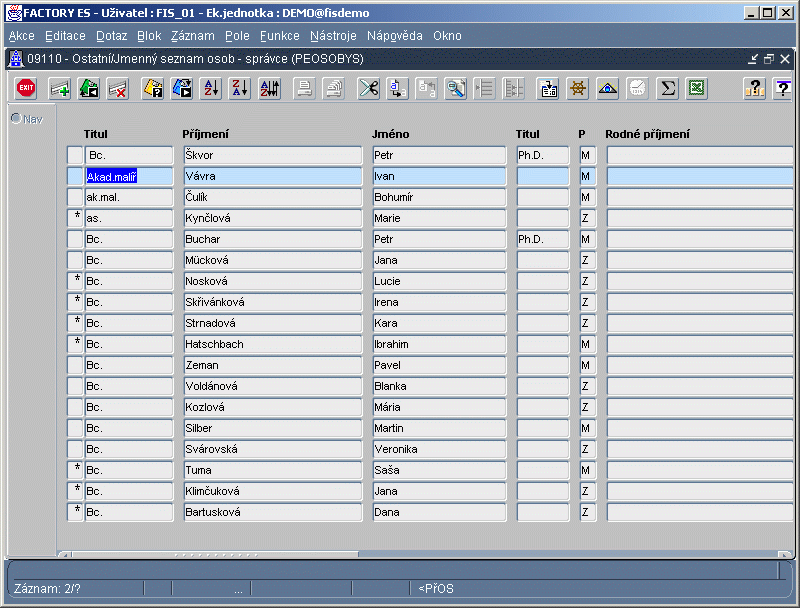This screenshot has height=608, width=800.
Task: Click the copy value icon with blue a
Action: 397,88
